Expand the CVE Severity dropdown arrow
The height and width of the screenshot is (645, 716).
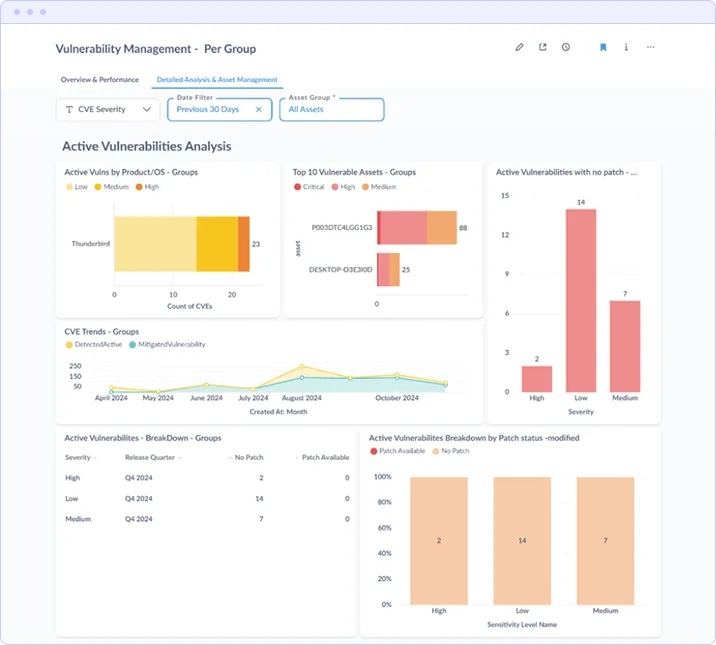(x=147, y=110)
